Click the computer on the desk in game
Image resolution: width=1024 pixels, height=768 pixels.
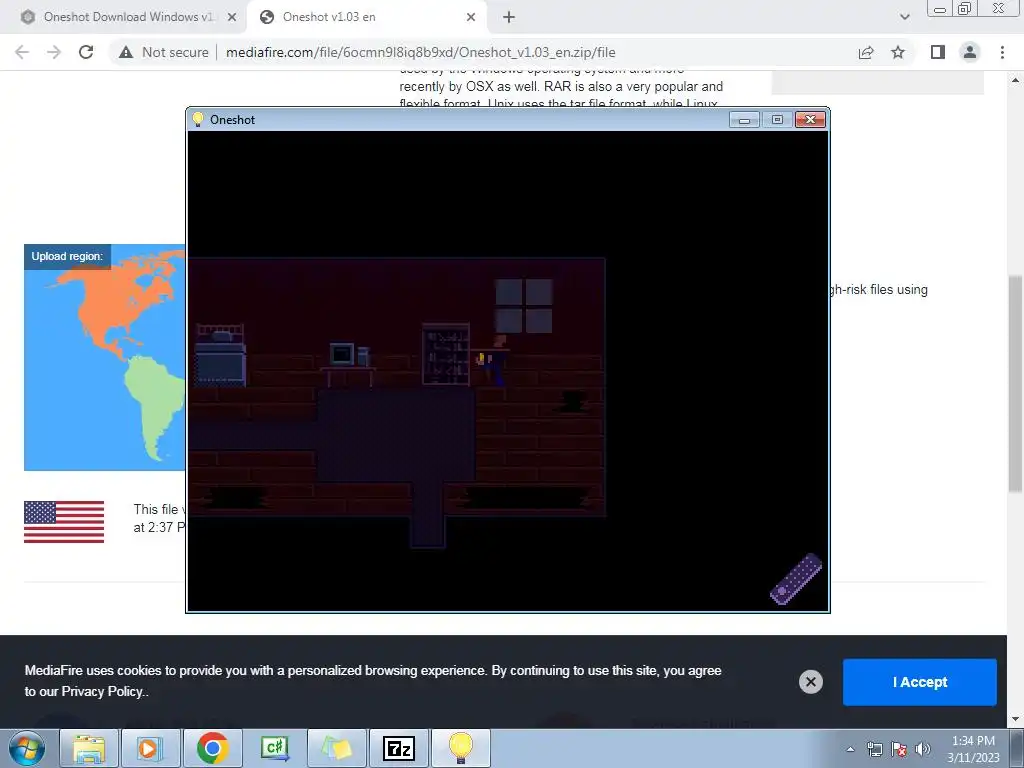point(342,353)
